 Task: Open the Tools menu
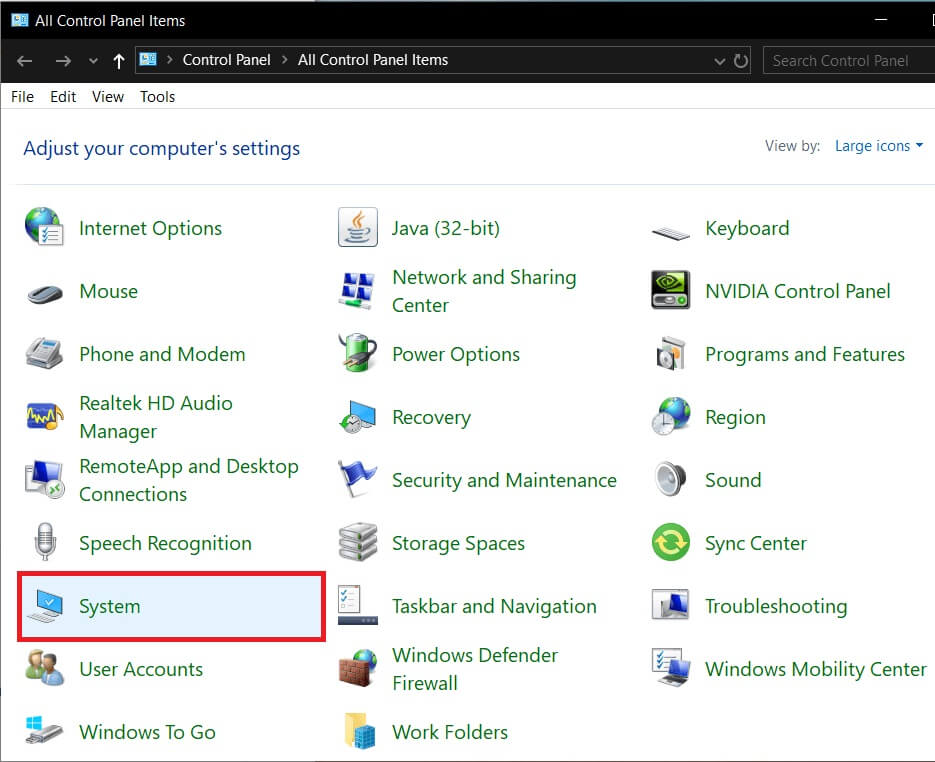(x=157, y=97)
